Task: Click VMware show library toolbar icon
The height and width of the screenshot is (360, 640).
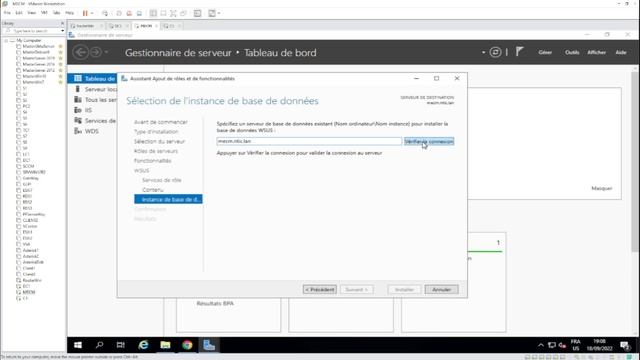Action: (153, 13)
